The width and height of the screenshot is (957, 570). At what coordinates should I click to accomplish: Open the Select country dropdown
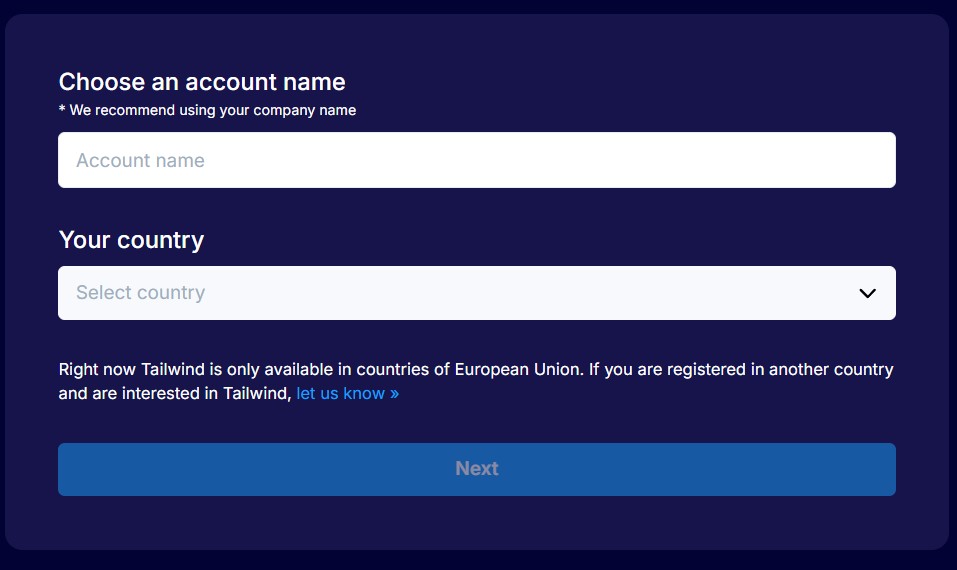point(476,293)
